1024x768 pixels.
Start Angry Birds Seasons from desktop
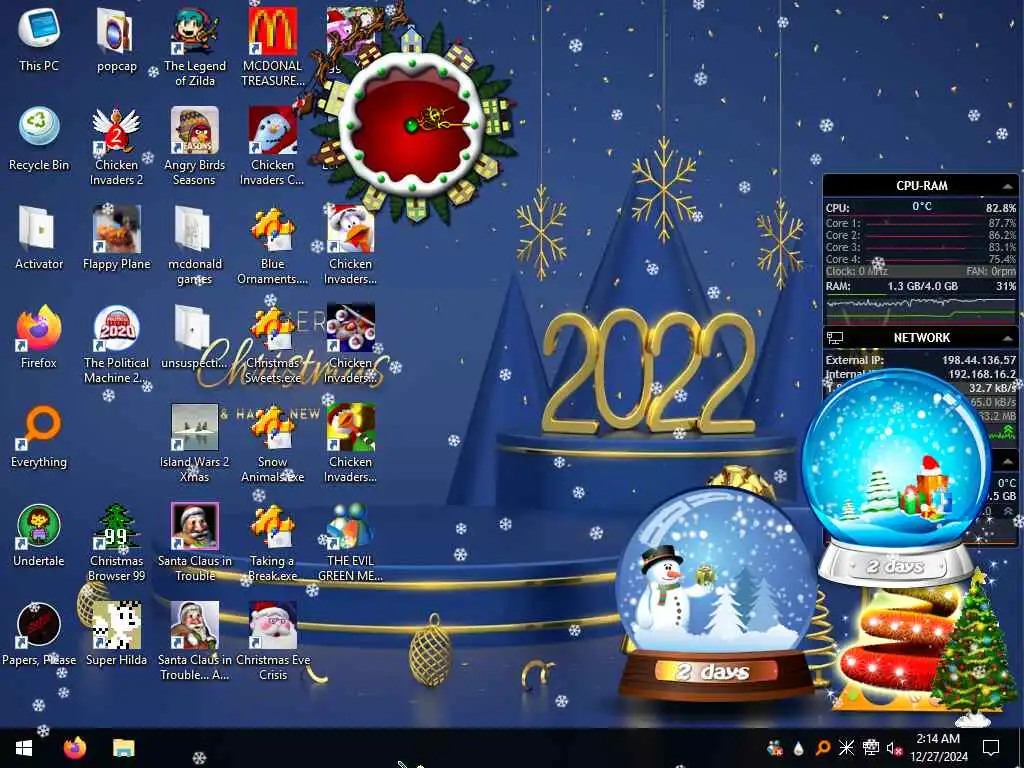pyautogui.click(x=195, y=146)
